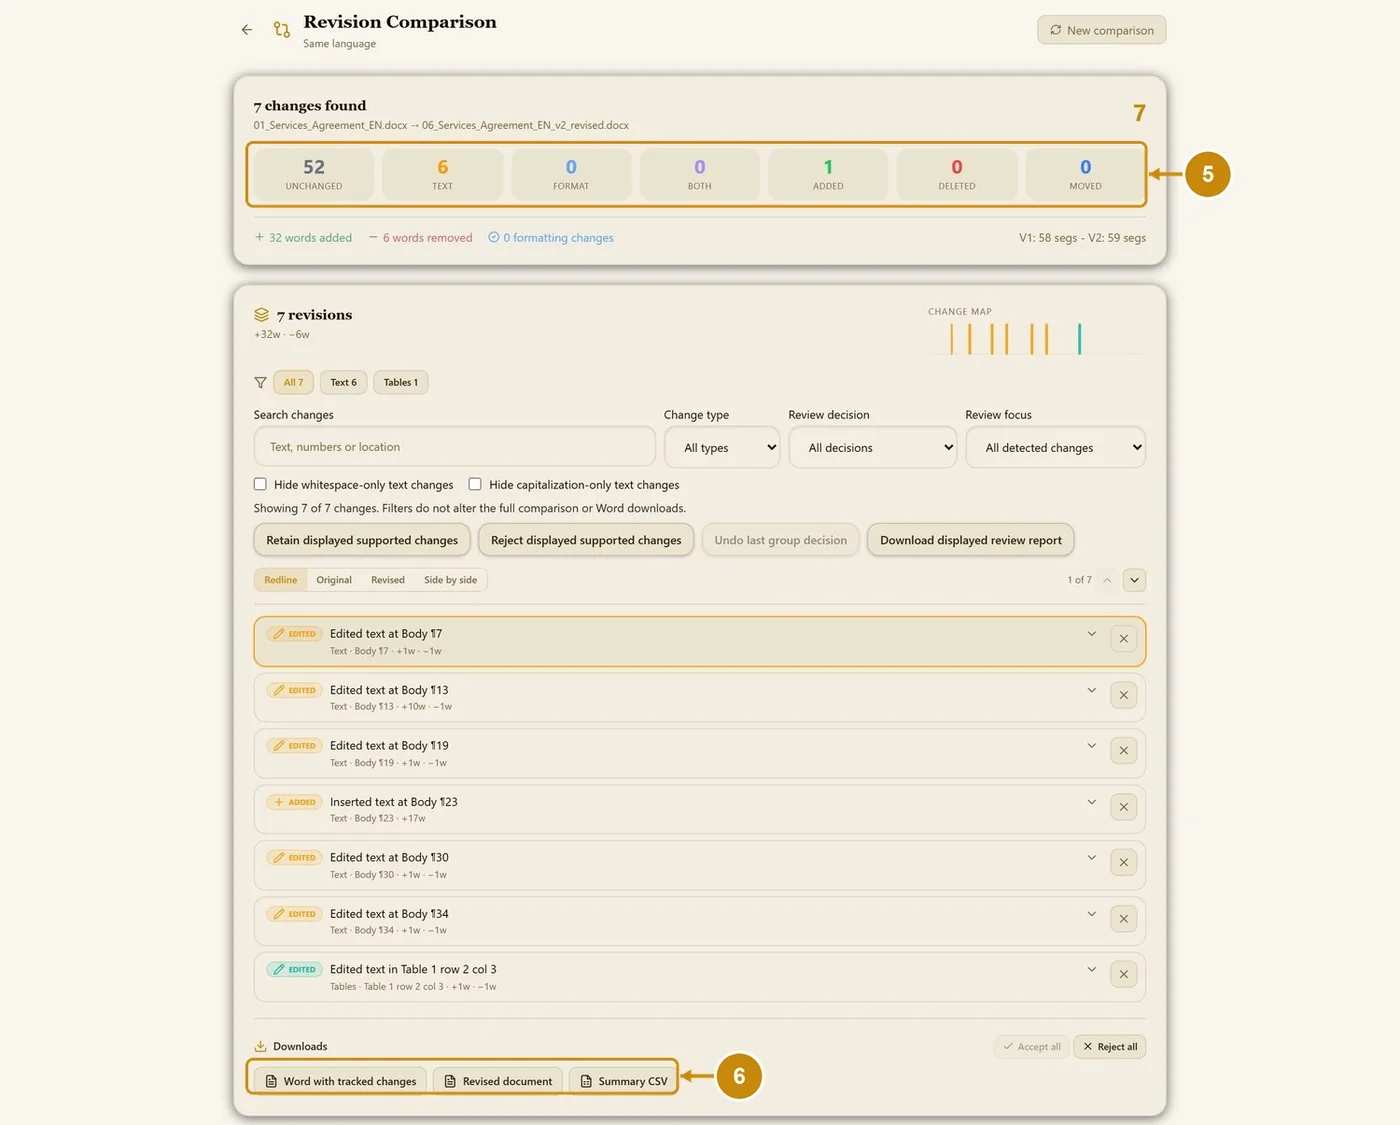Go back using the left arrow icon
1400x1125 pixels.
pos(247,30)
